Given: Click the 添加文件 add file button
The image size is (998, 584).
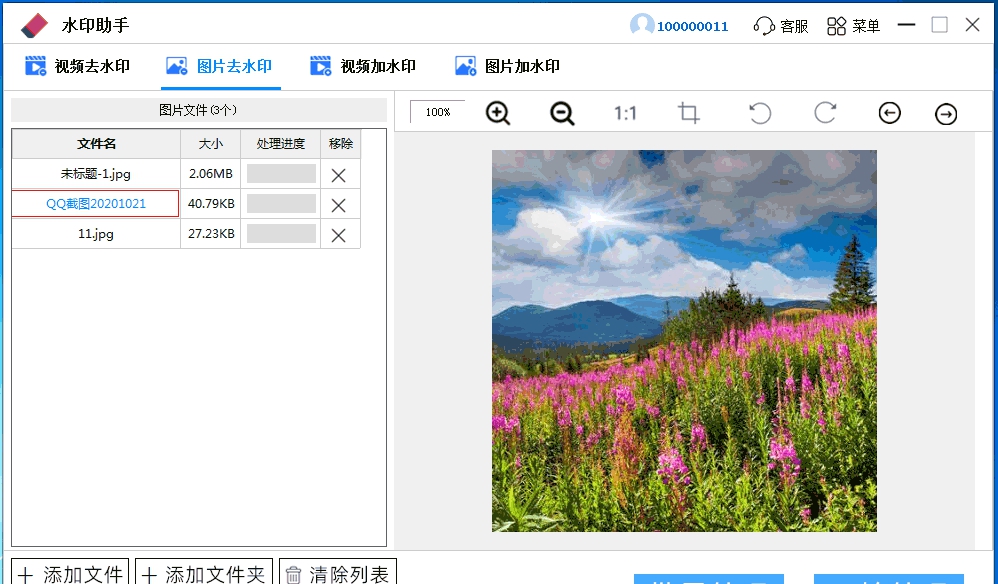Looking at the screenshot, I should (x=68, y=572).
